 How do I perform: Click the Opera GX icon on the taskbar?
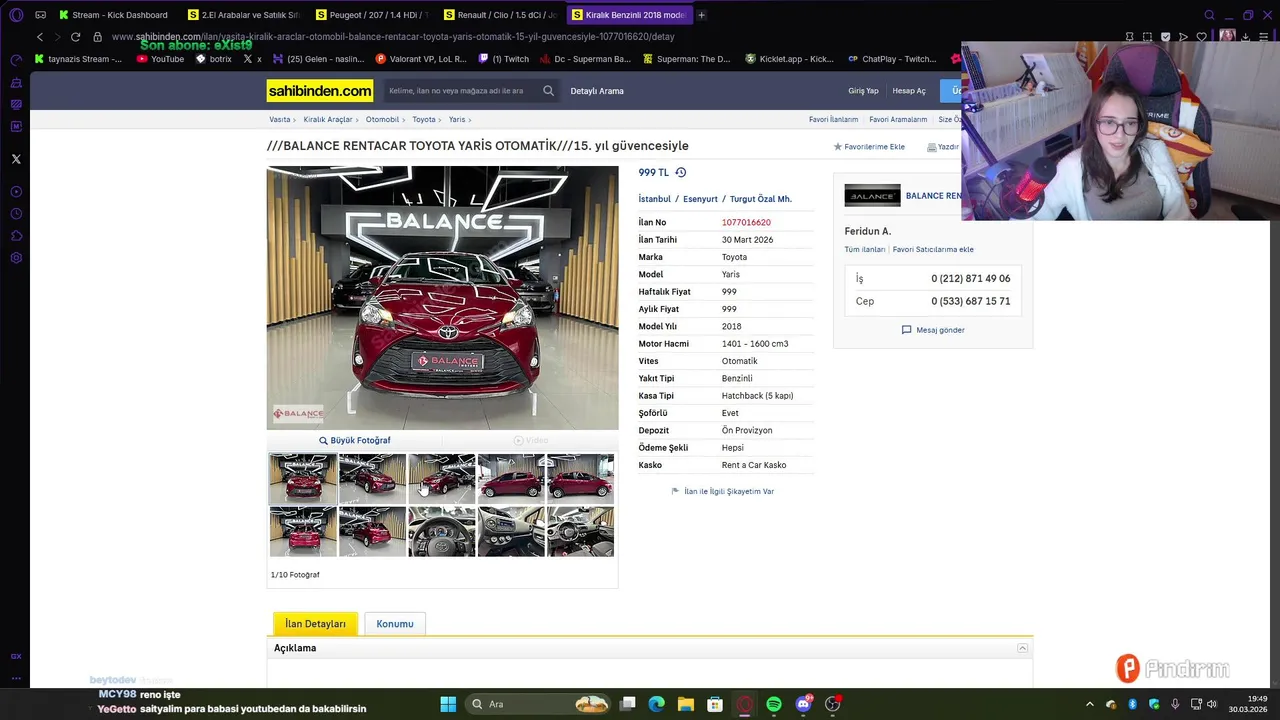point(744,704)
